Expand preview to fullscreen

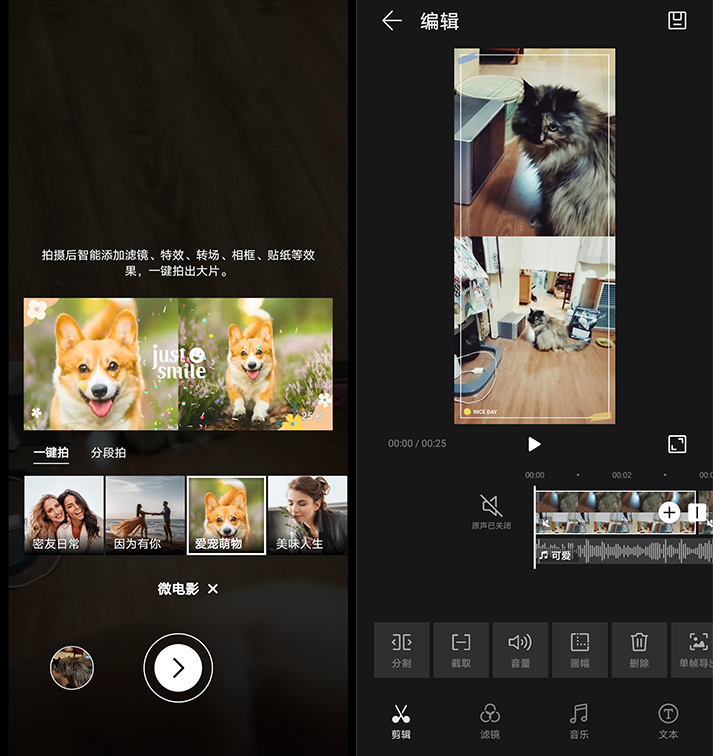pyautogui.click(x=677, y=444)
